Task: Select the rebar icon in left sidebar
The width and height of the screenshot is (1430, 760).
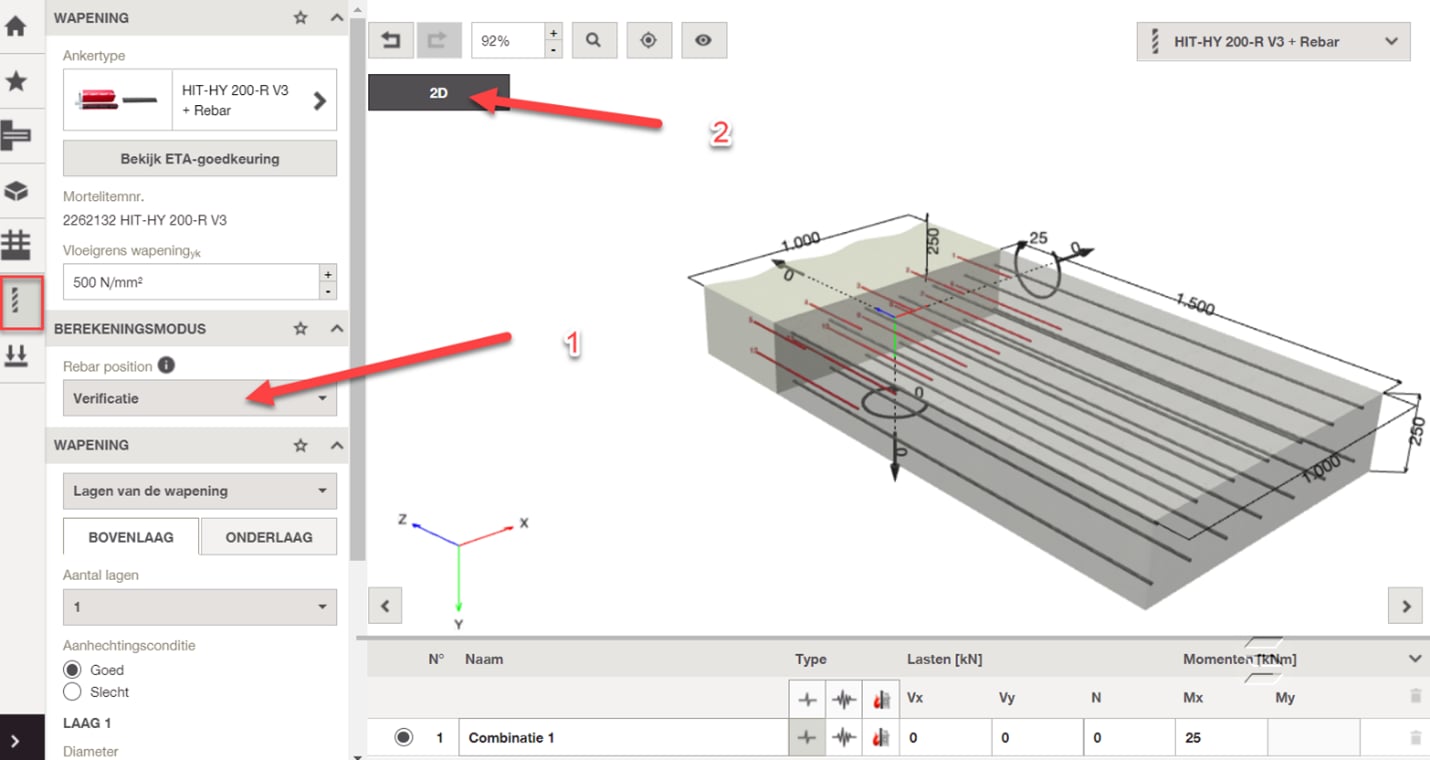Action: [x=16, y=301]
